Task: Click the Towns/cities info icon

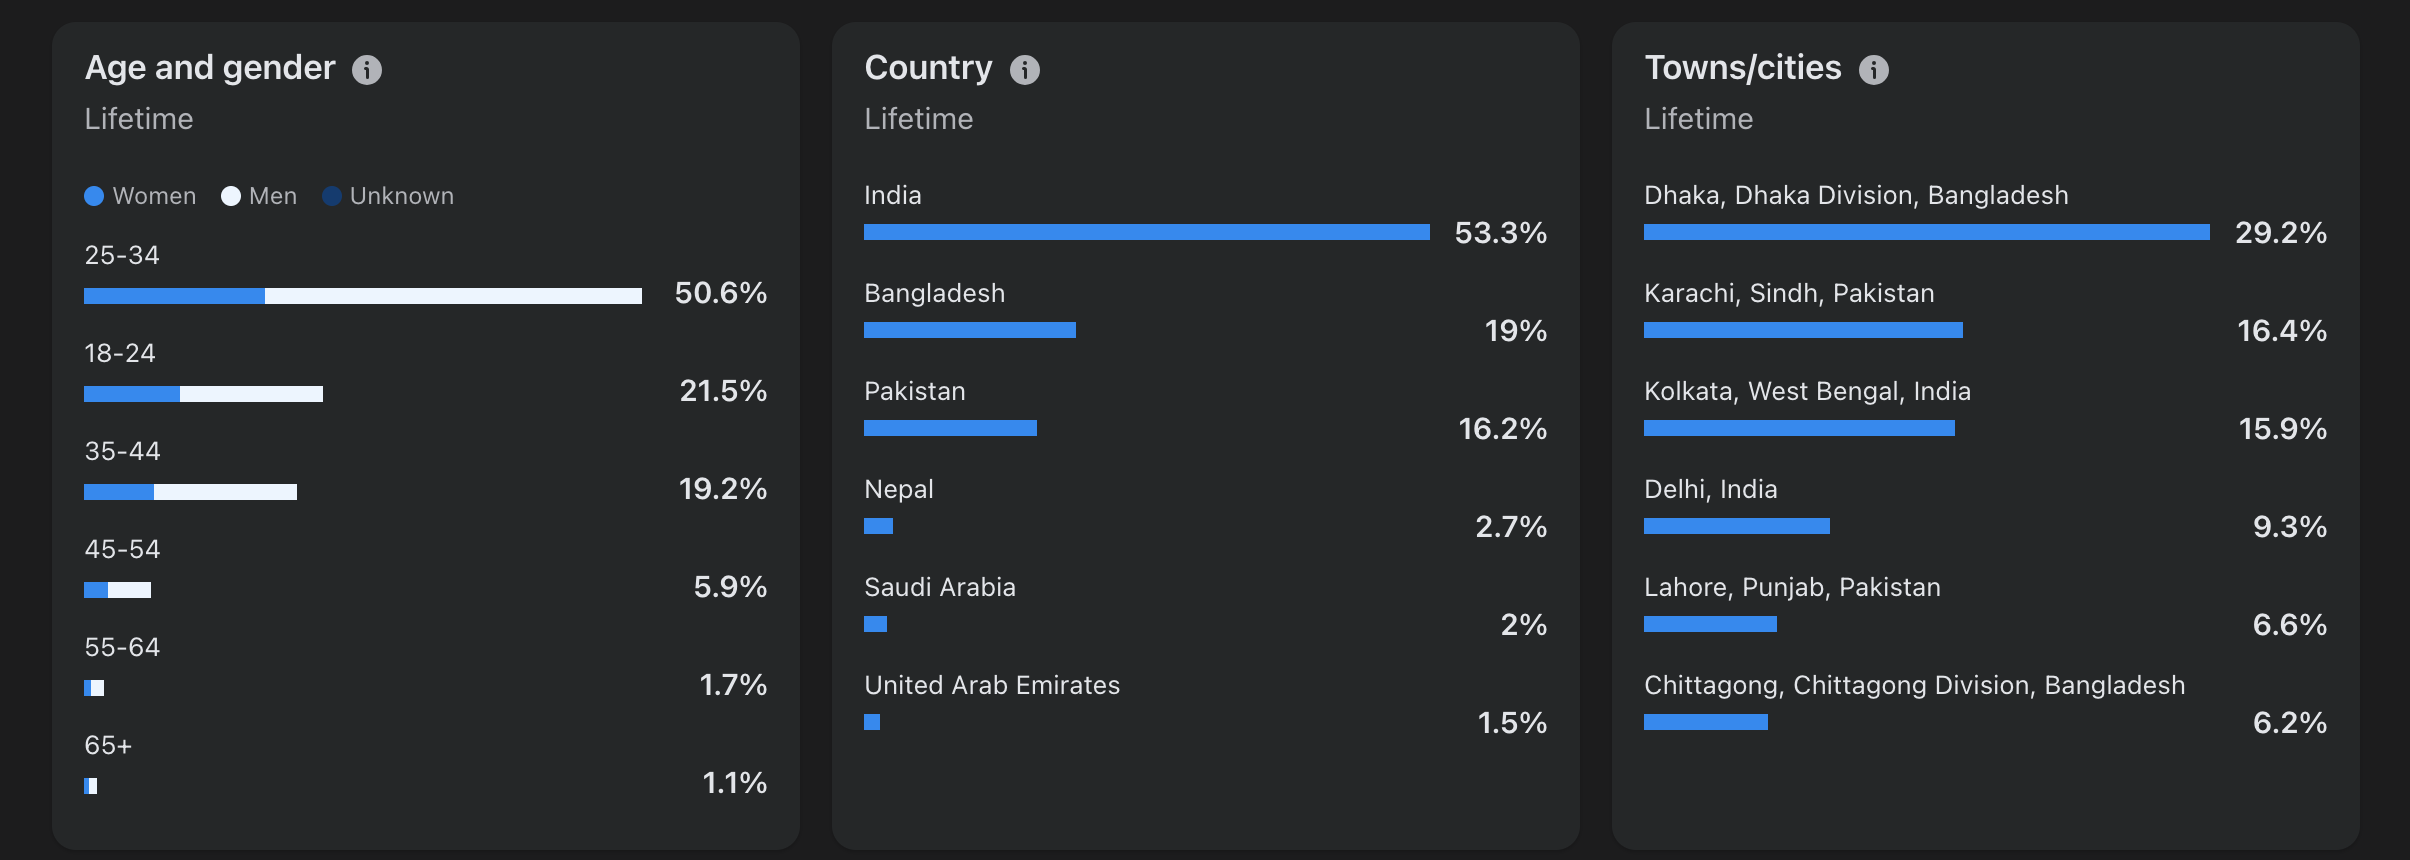Action: 1874,70
